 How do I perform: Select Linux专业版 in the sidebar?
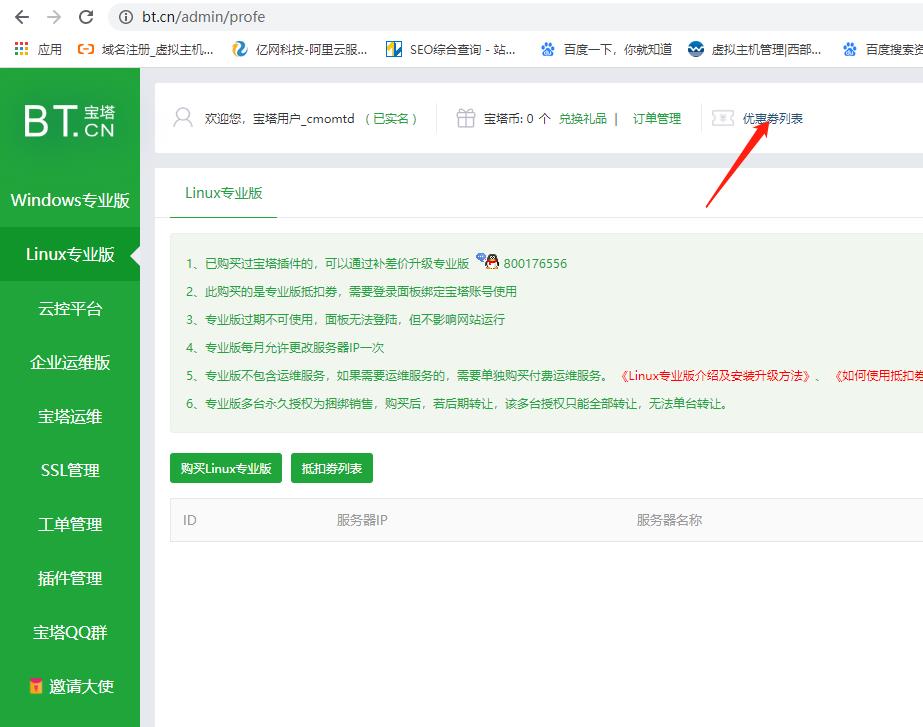pyautogui.click(x=70, y=254)
